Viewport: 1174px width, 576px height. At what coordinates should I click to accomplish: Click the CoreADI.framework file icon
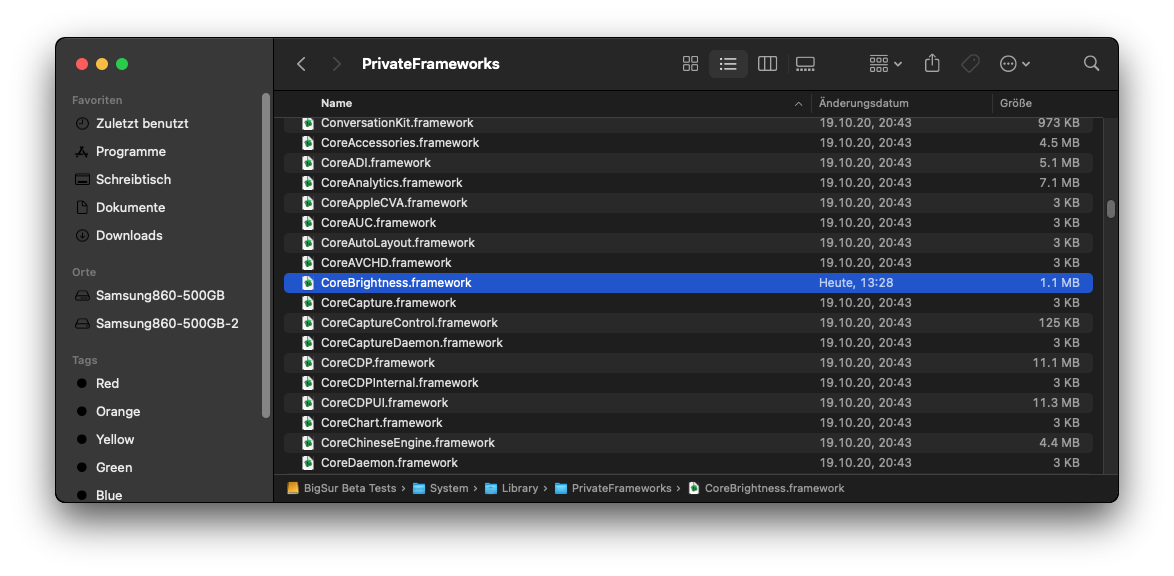tap(307, 163)
